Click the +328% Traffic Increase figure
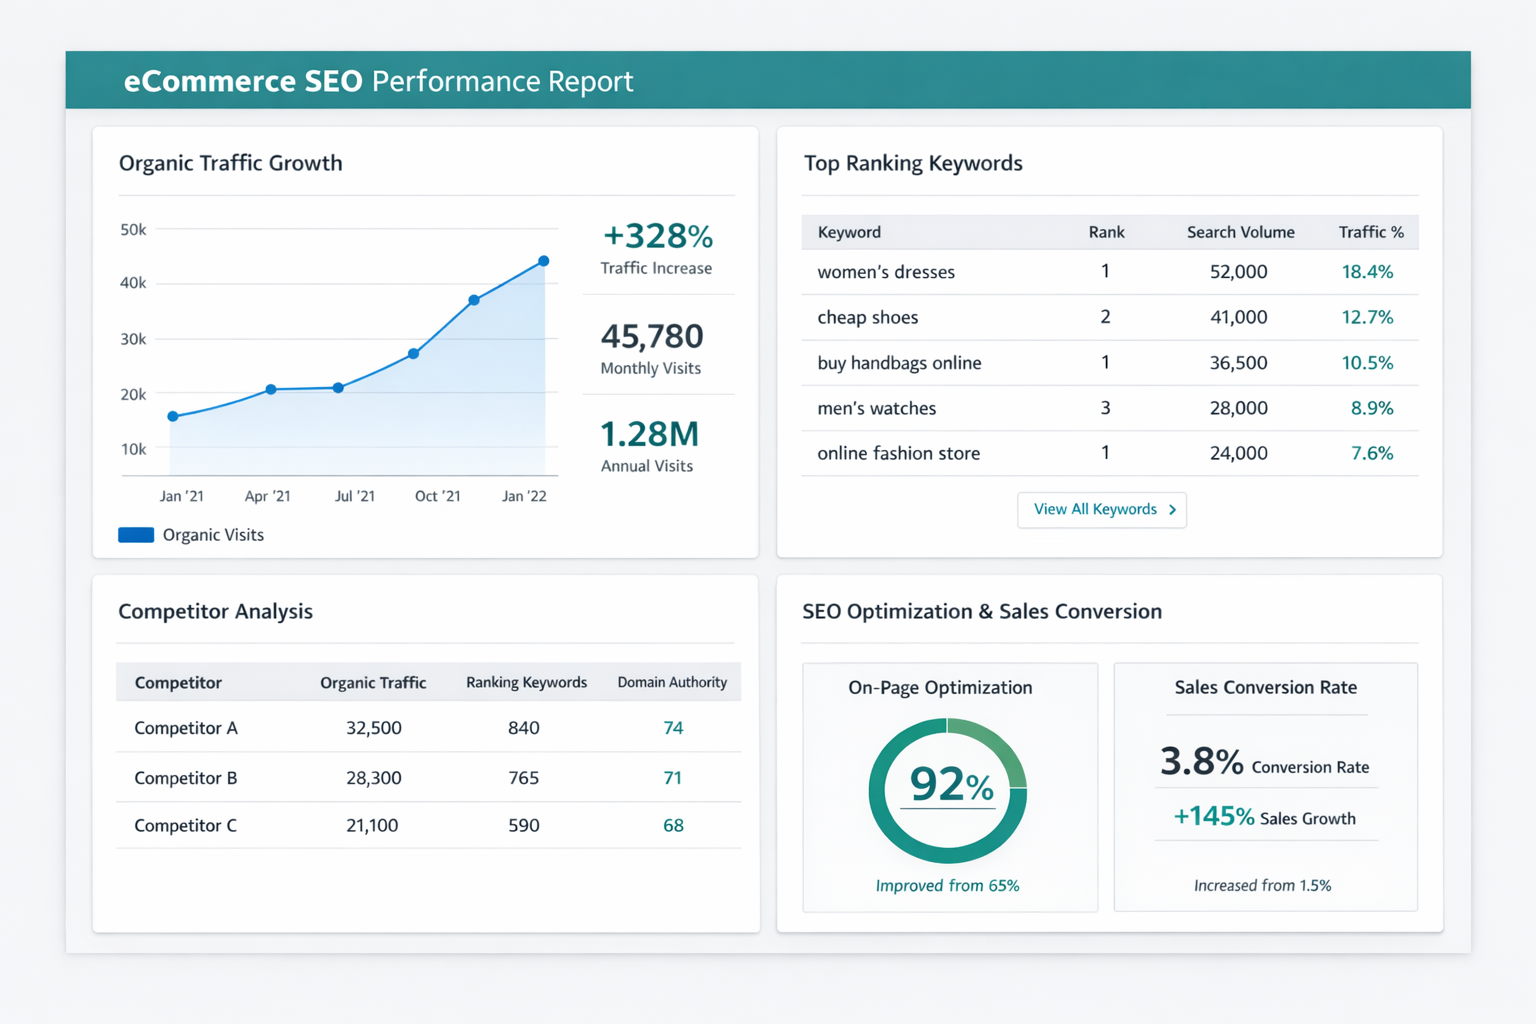Screen dimensions: 1536x1024 point(657,237)
